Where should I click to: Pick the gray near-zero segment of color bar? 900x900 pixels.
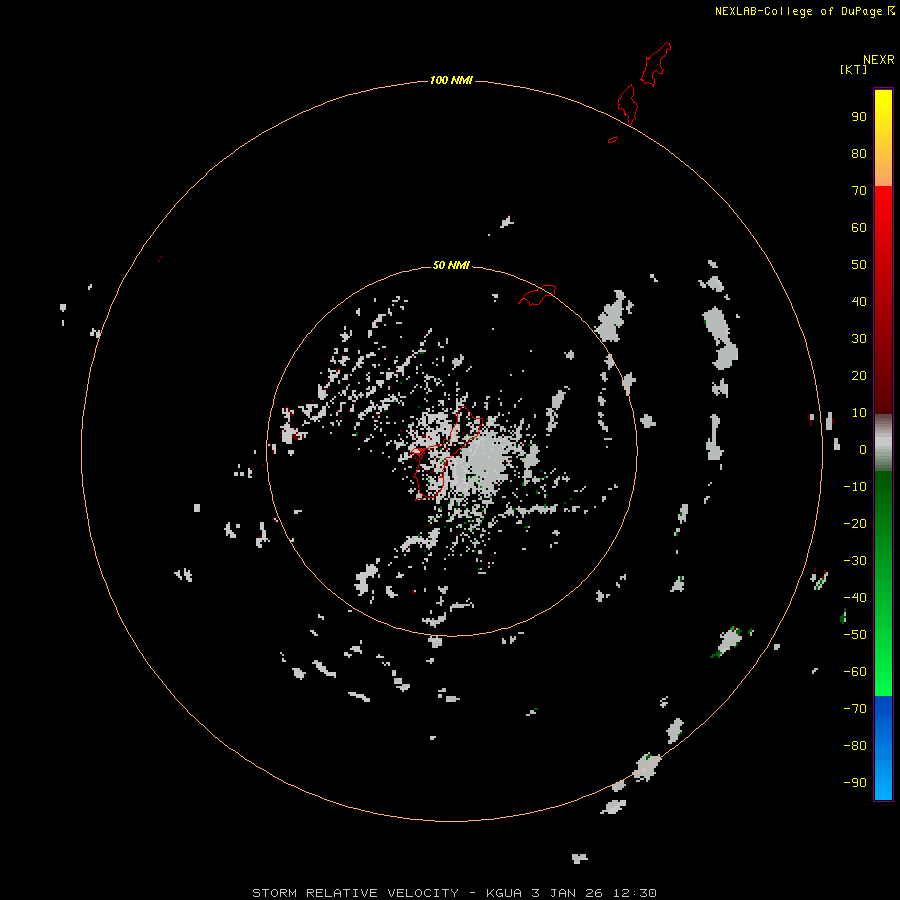point(883,443)
